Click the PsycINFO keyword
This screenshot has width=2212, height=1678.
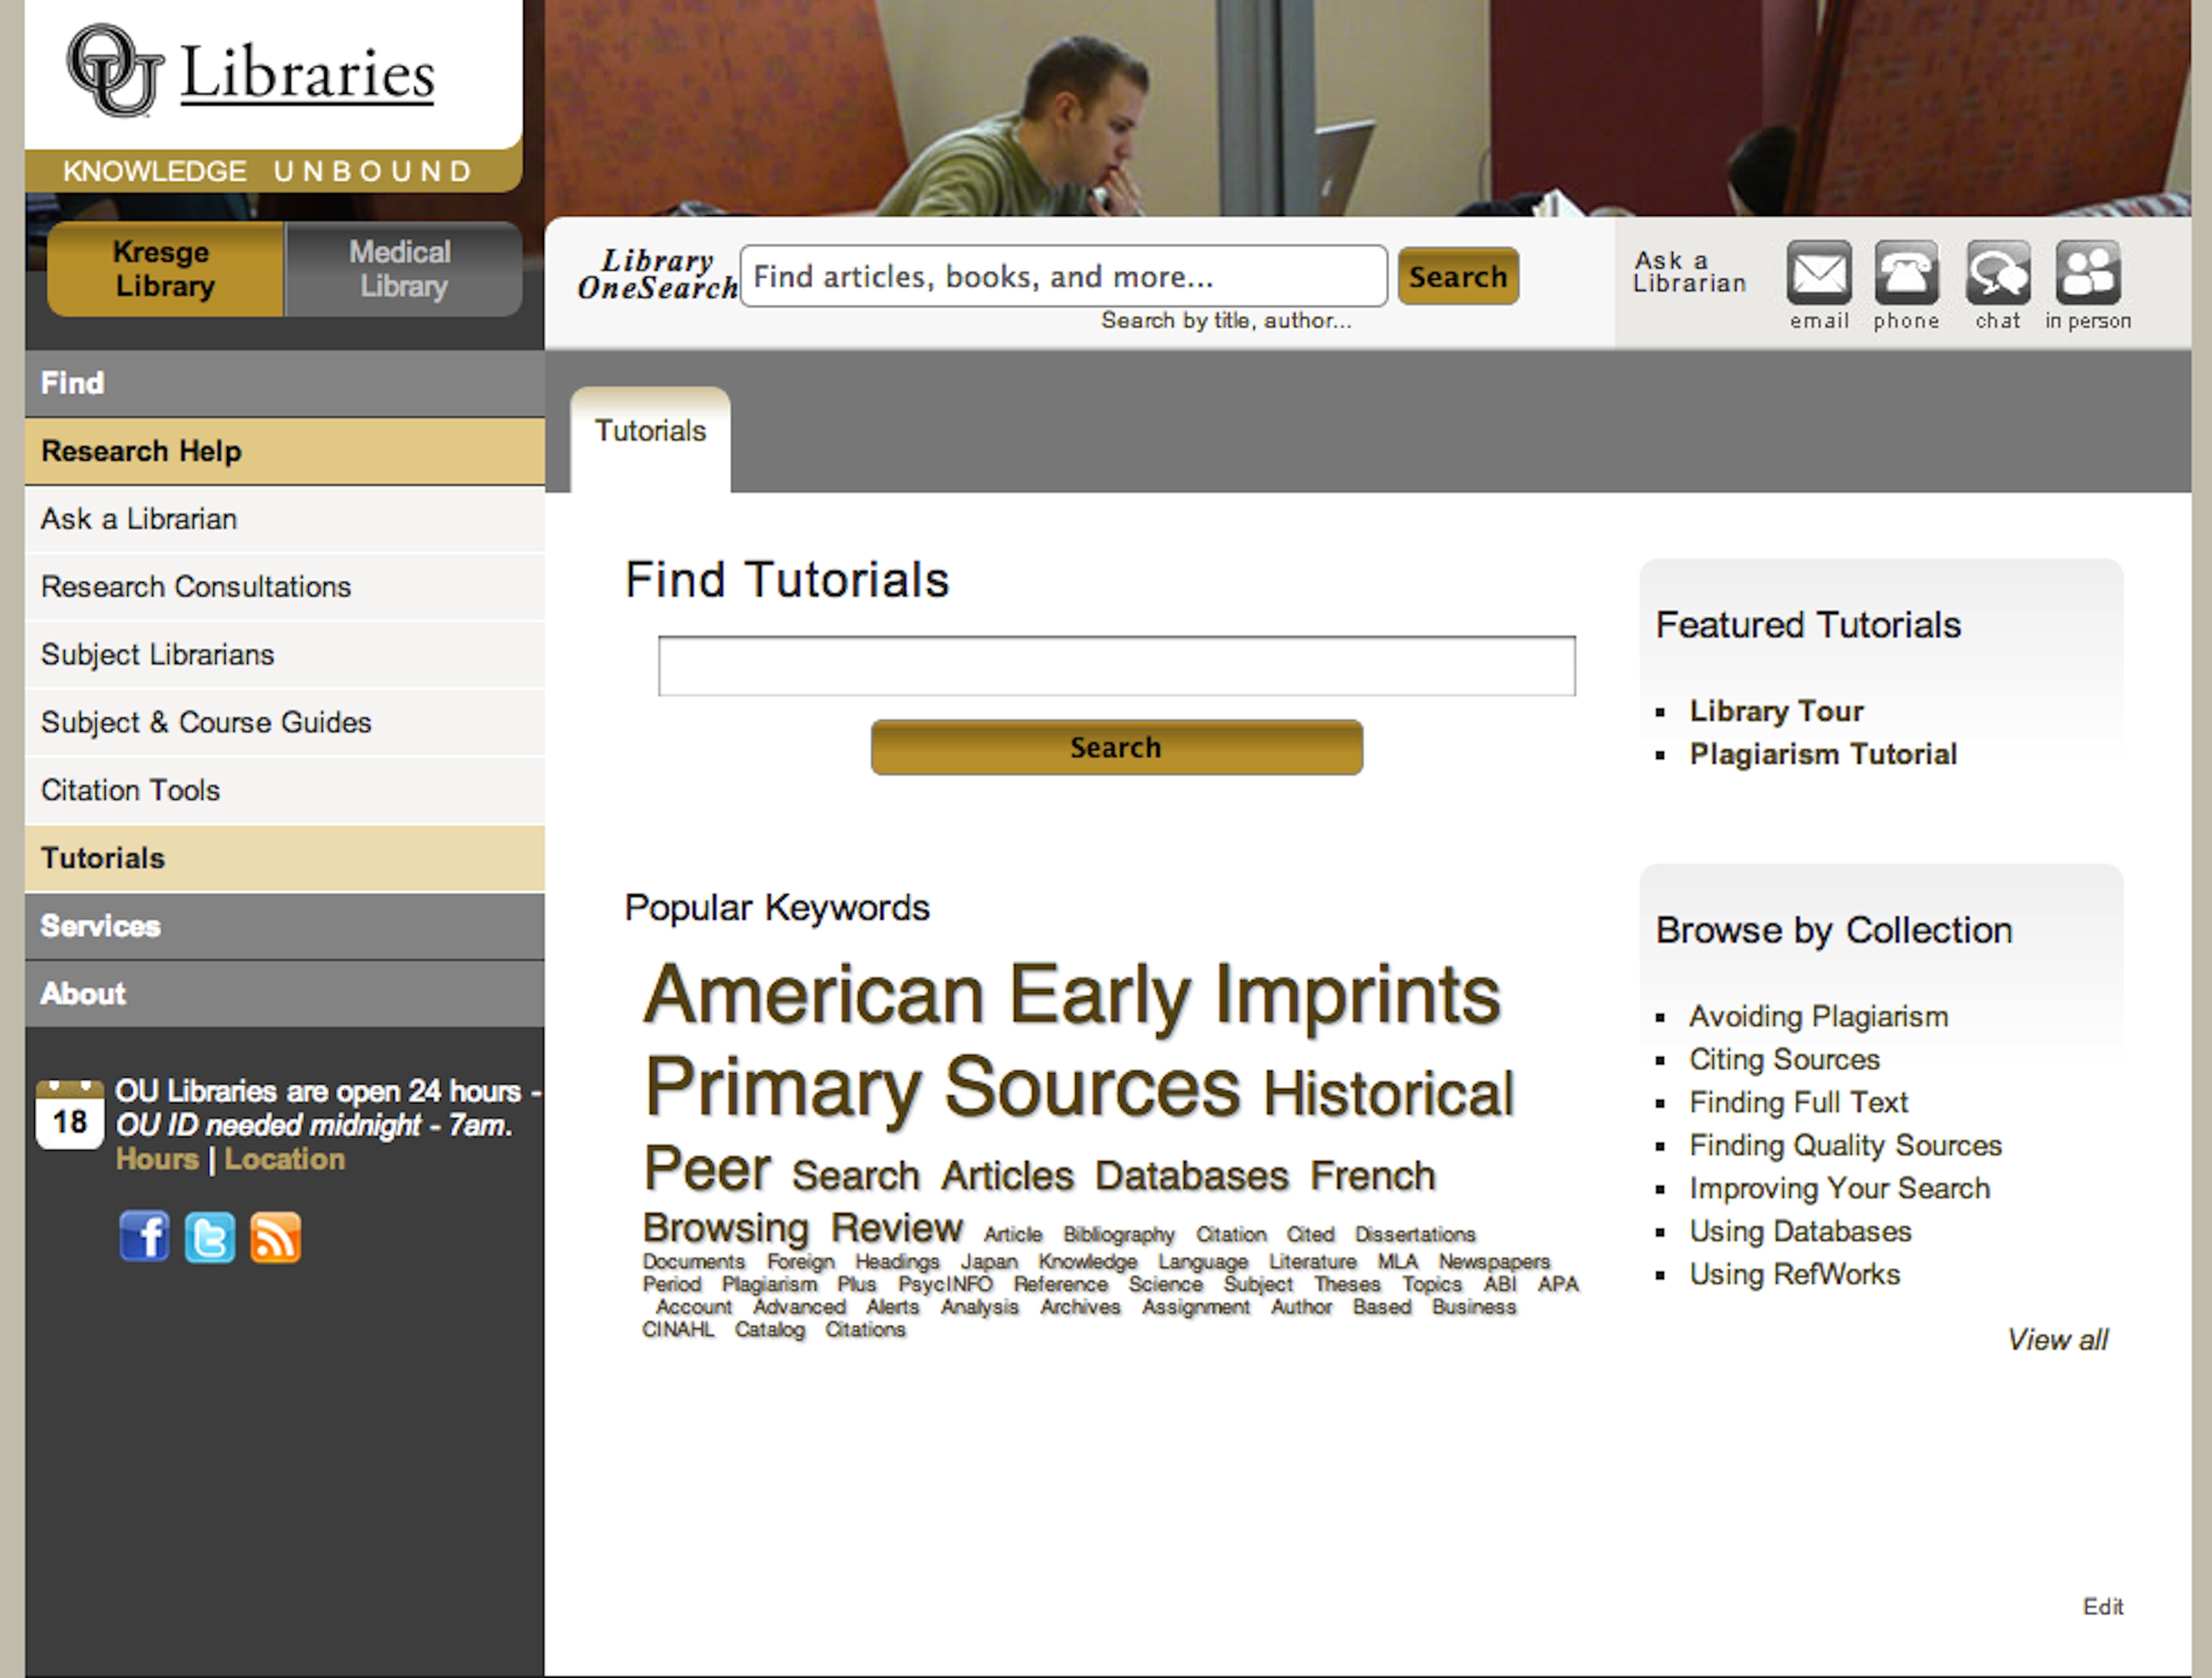click(x=945, y=1284)
